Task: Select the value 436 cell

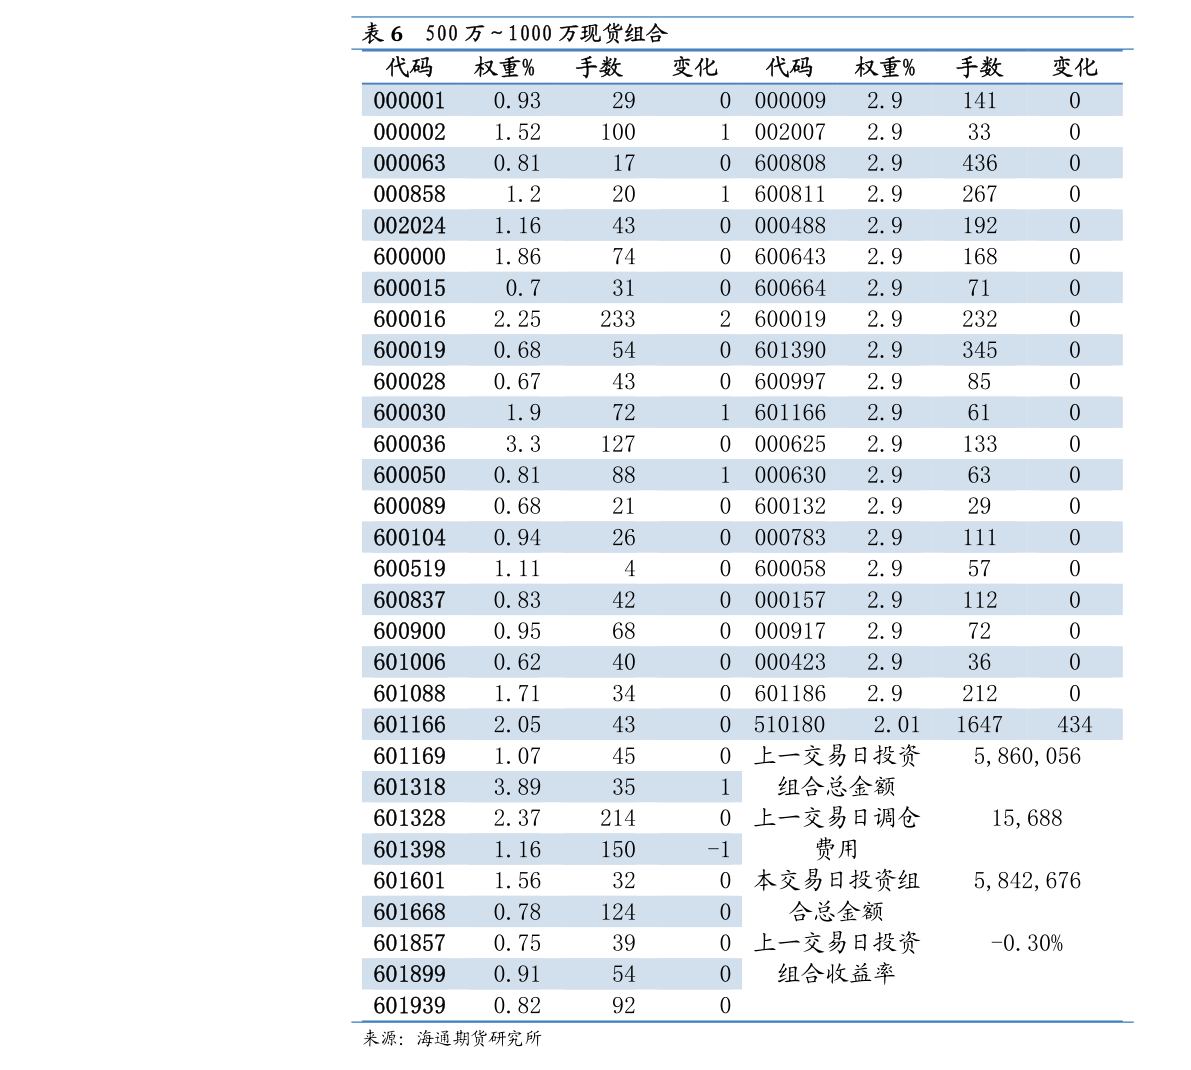Action: pyautogui.click(x=979, y=164)
